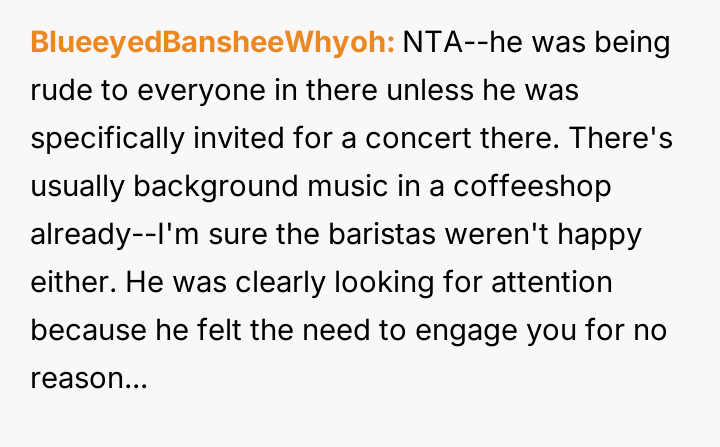720x447 pixels.
Task: Click the word "because" in the comment
Action: pyautogui.click(x=83, y=330)
